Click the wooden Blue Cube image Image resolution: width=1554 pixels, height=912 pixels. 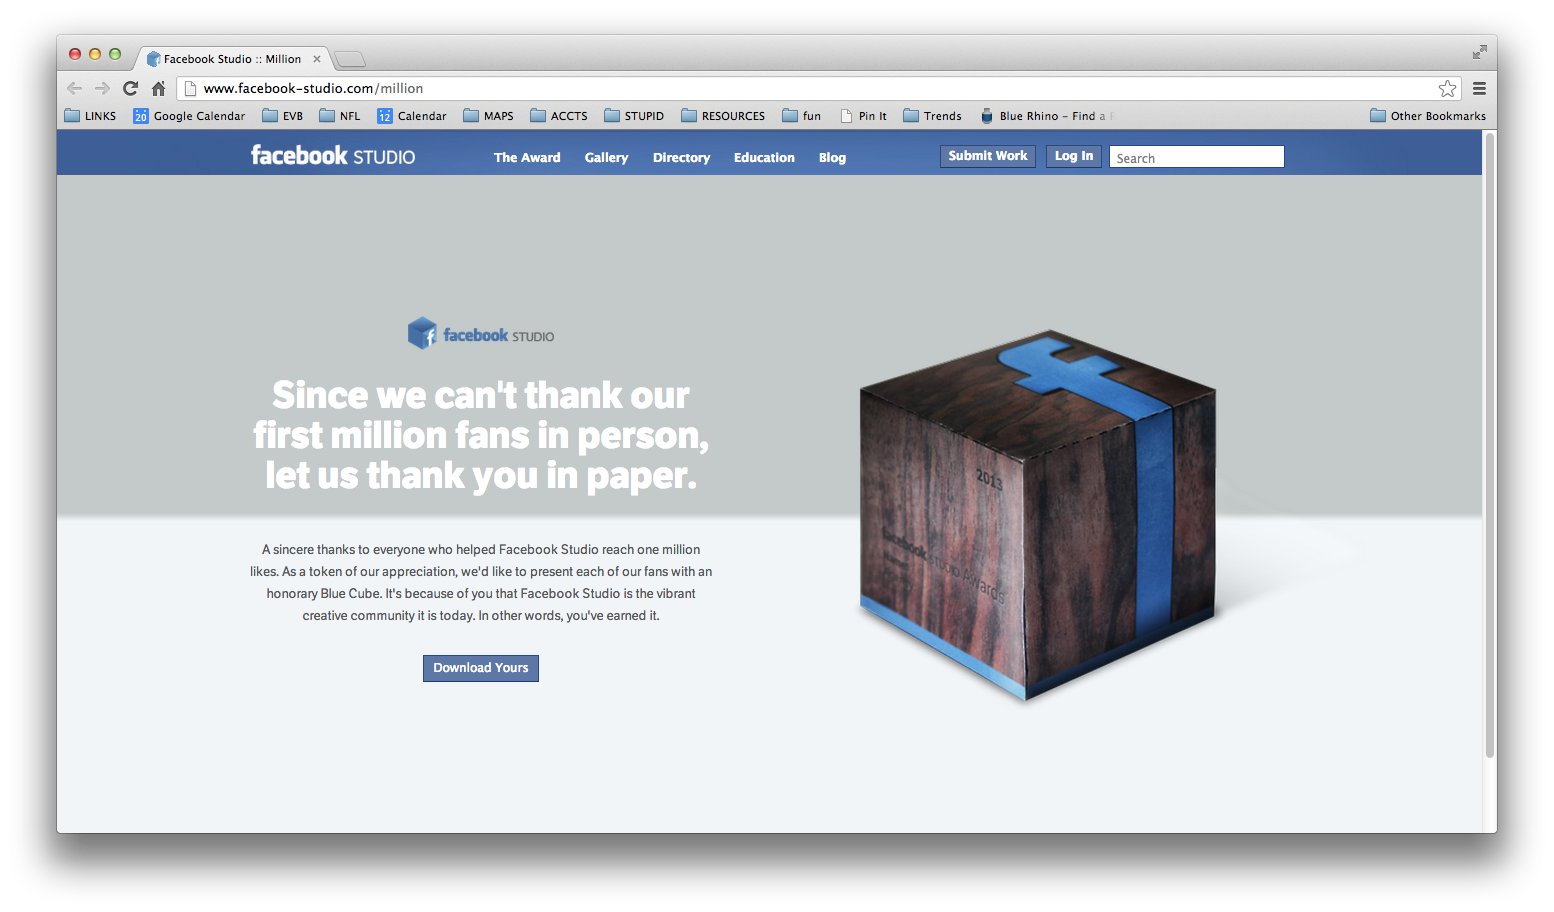click(x=1037, y=515)
